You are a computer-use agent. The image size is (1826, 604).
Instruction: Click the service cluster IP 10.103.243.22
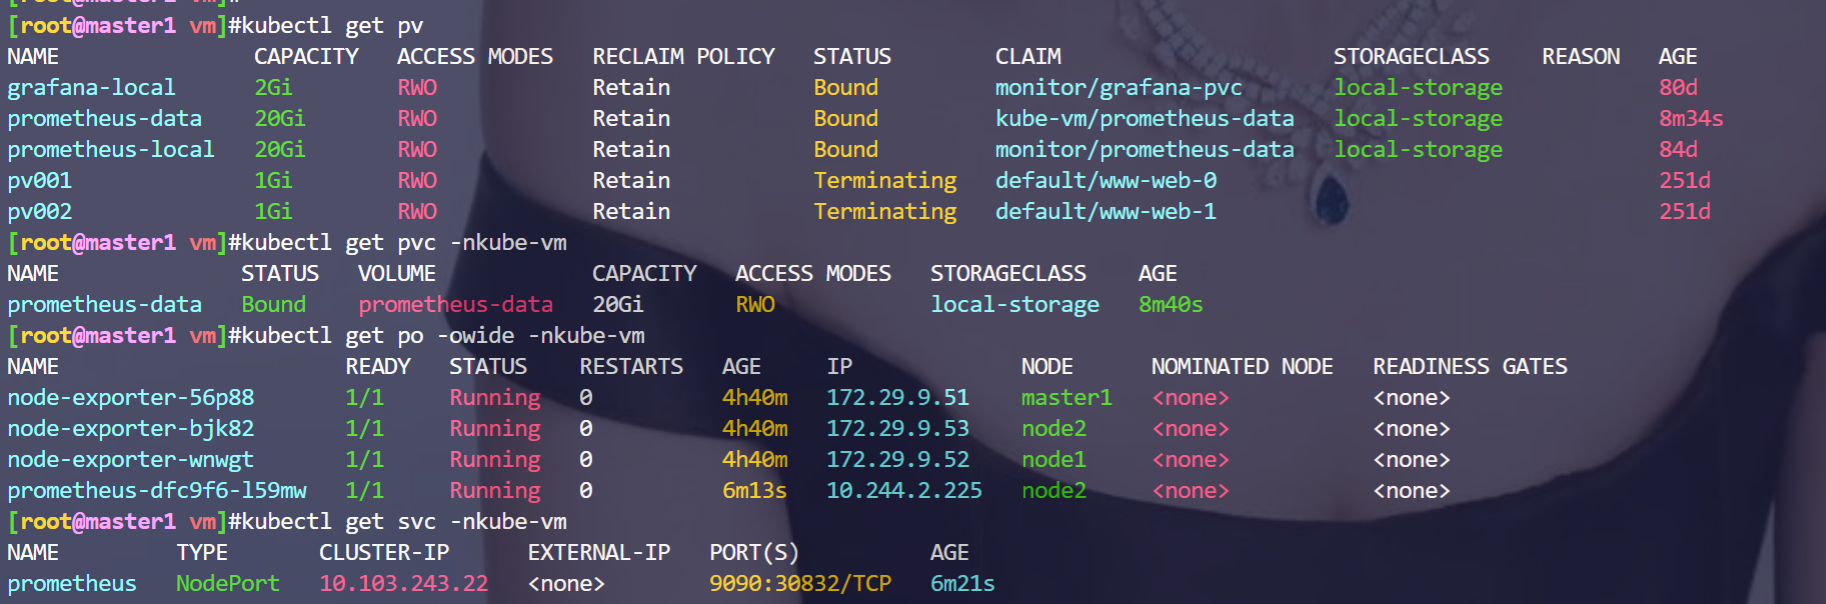pos(404,584)
